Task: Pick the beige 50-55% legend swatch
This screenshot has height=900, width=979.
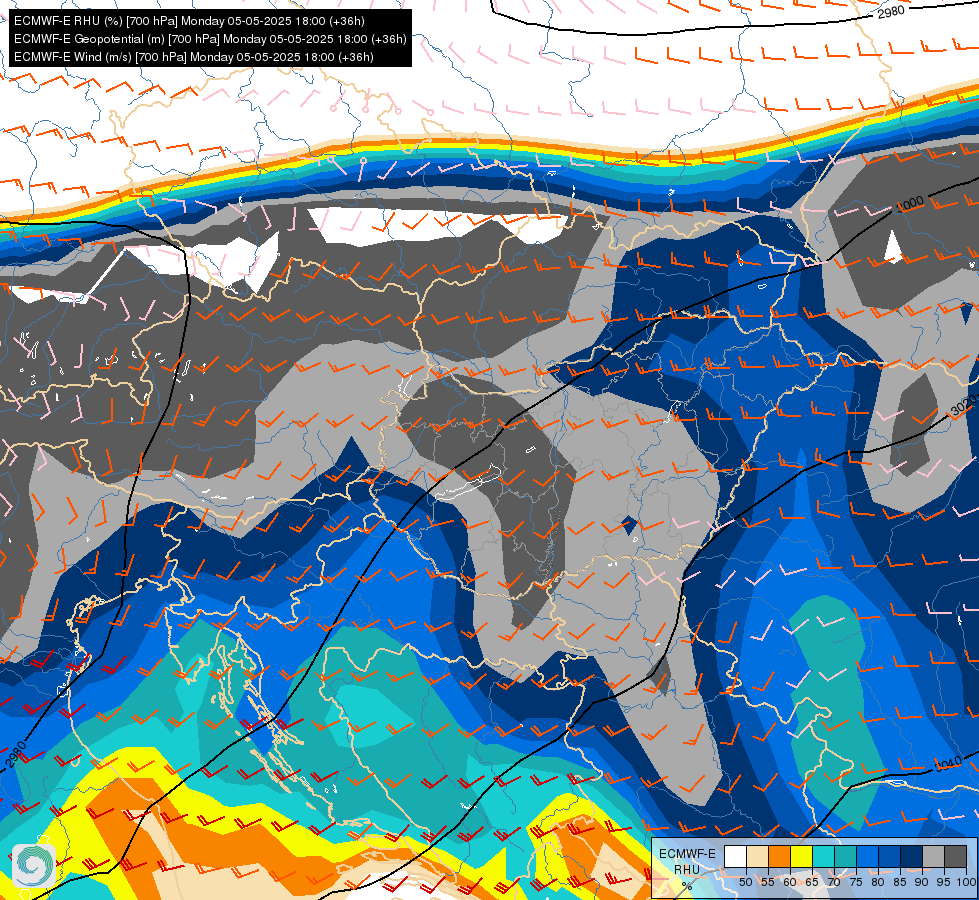Action: point(757,856)
